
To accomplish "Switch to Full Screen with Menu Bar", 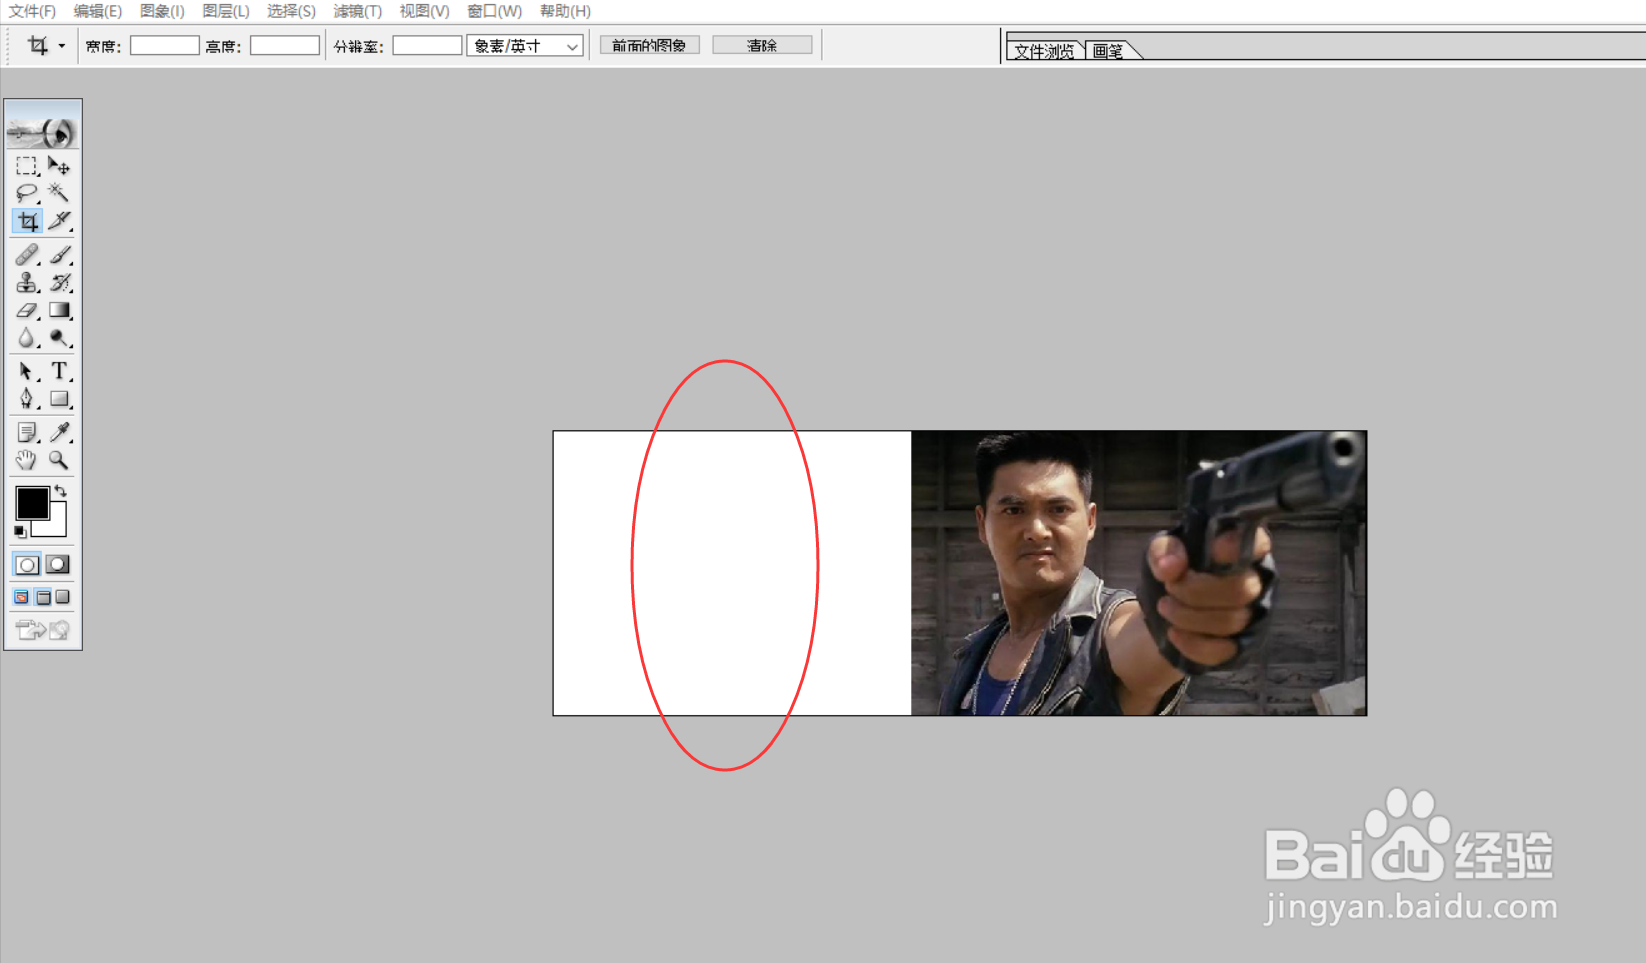I will click(x=43, y=597).
